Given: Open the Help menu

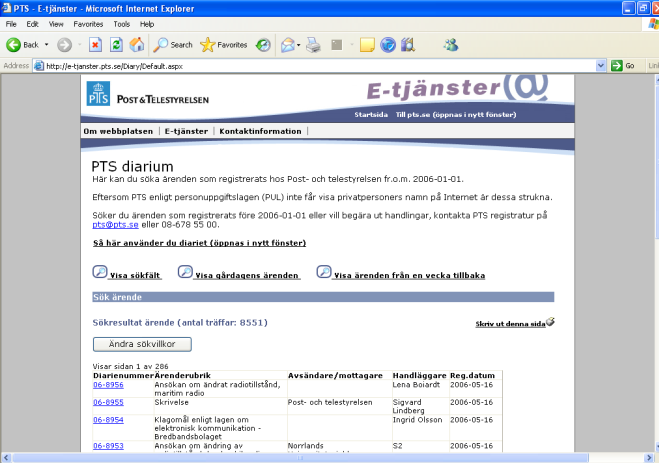Looking at the screenshot, I should click(x=147, y=24).
